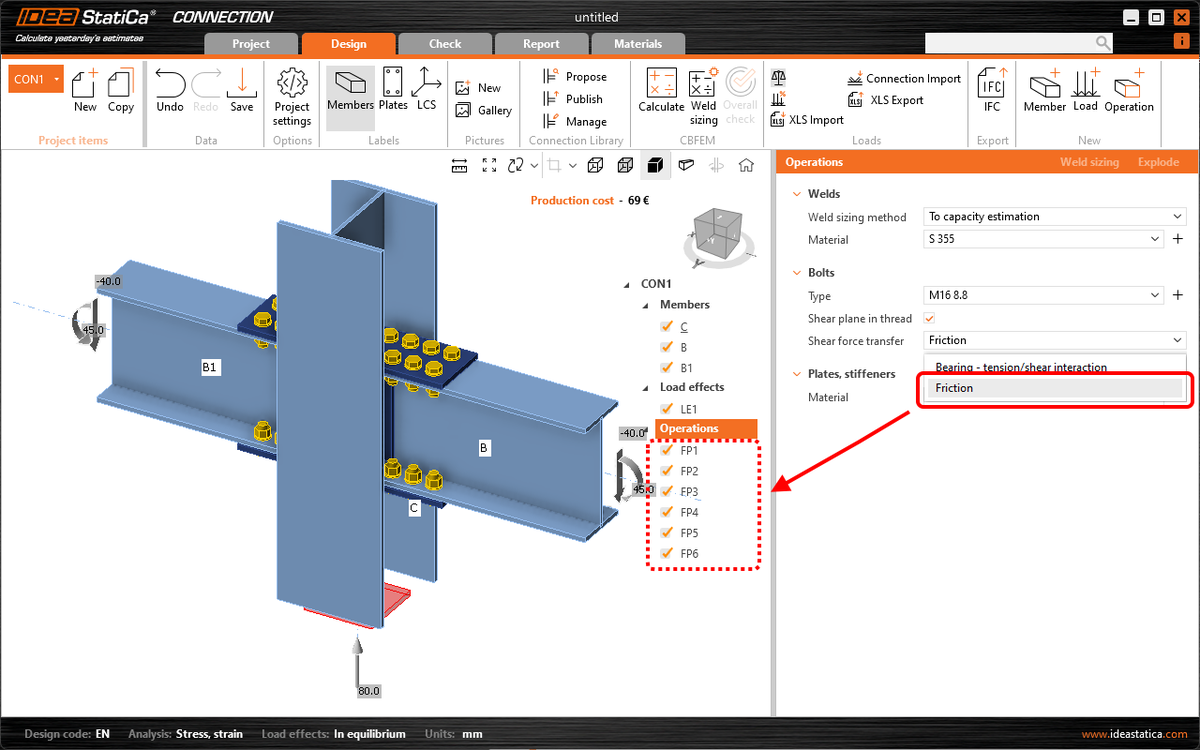Start analysis with the Calculate icon
Image resolution: width=1200 pixels, height=750 pixels.
660,90
